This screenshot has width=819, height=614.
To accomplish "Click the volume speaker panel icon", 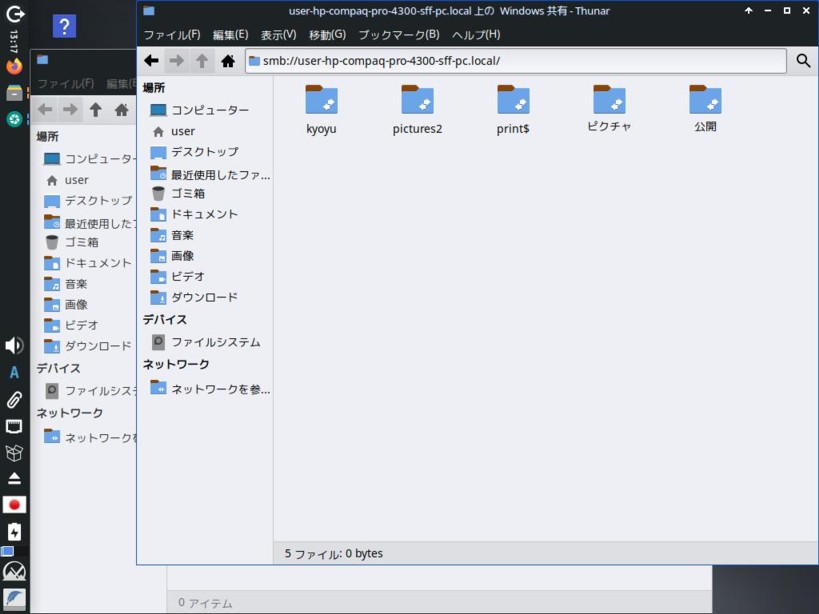I will coord(14,346).
